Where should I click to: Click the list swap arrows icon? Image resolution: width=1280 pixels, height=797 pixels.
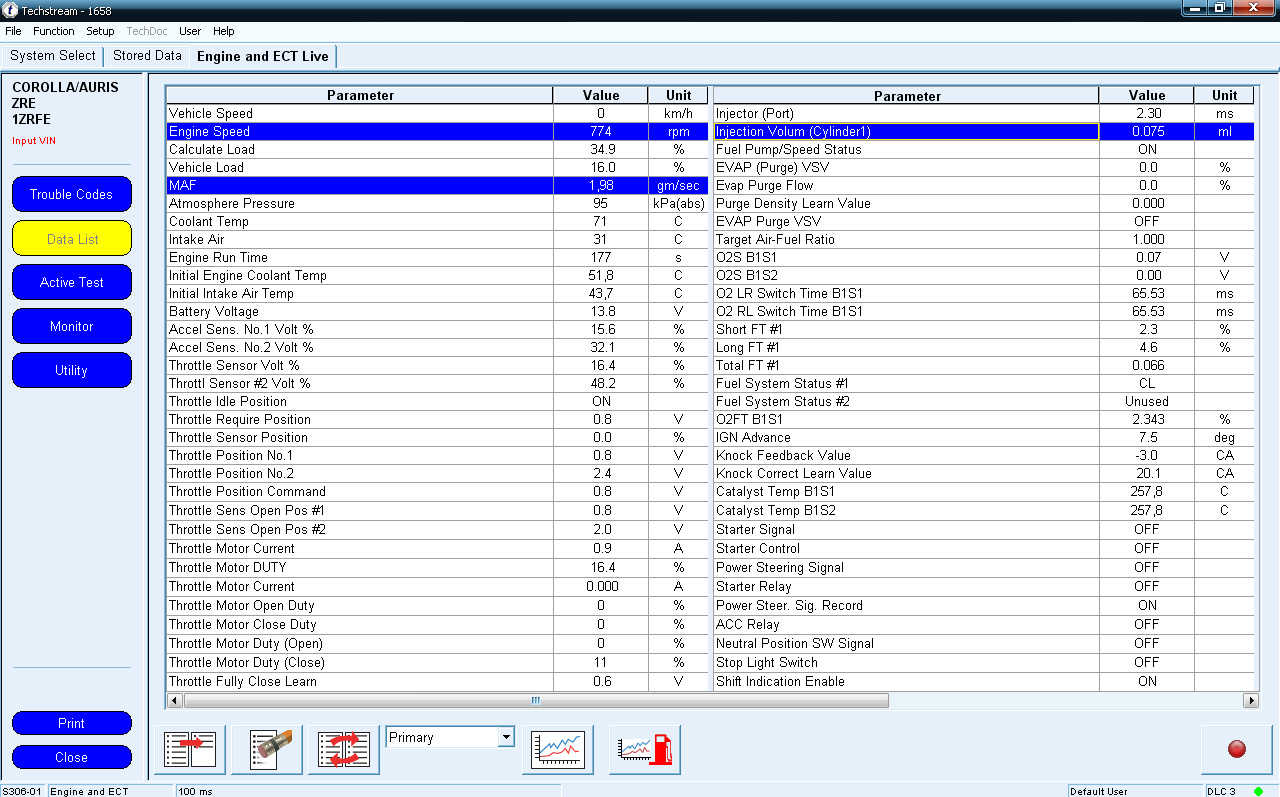tap(344, 749)
